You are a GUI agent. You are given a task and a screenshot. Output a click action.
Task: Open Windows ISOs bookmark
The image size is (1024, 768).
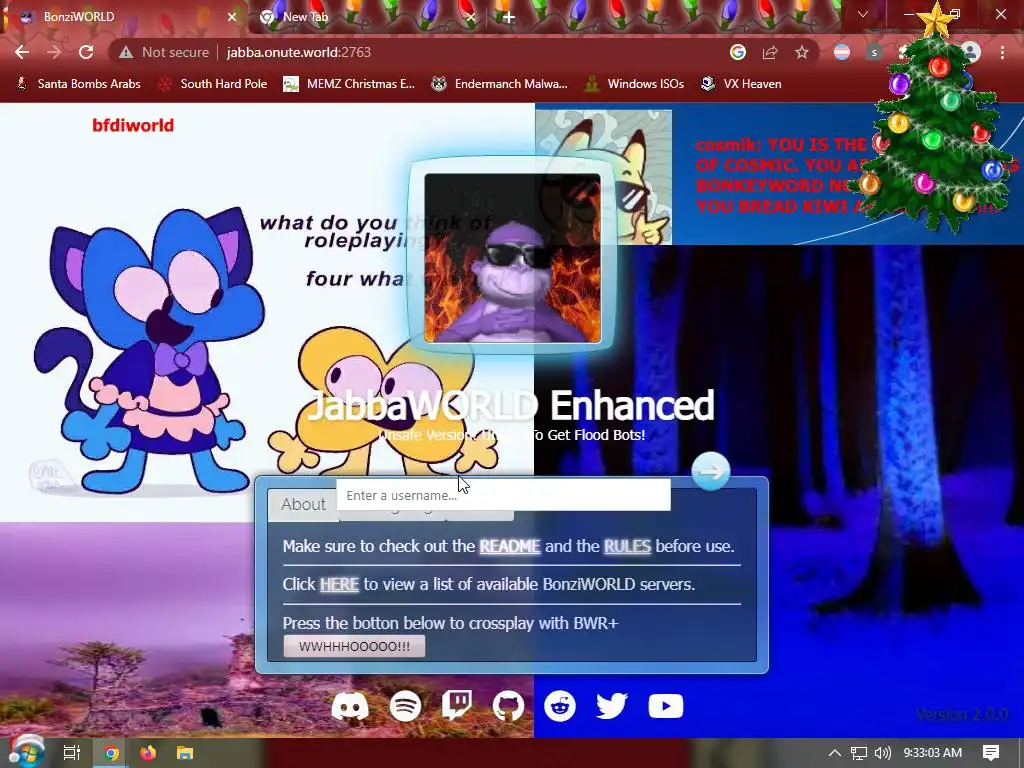tap(635, 84)
